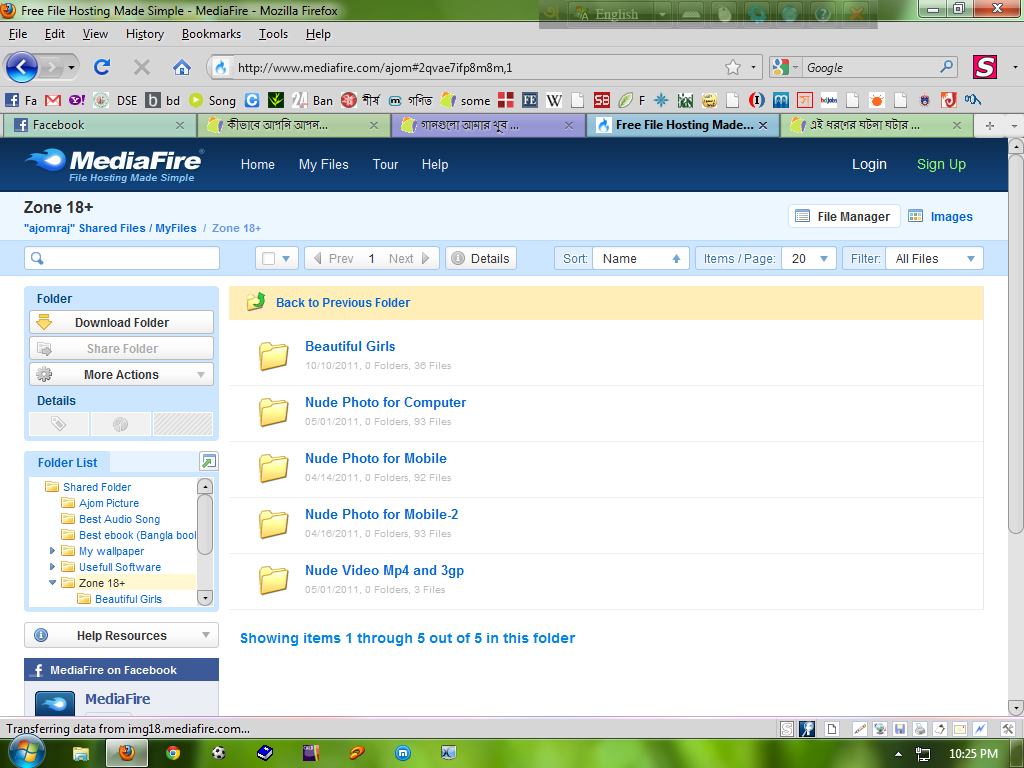
Task: Click the Sign Up link
Action: pyautogui.click(x=941, y=165)
